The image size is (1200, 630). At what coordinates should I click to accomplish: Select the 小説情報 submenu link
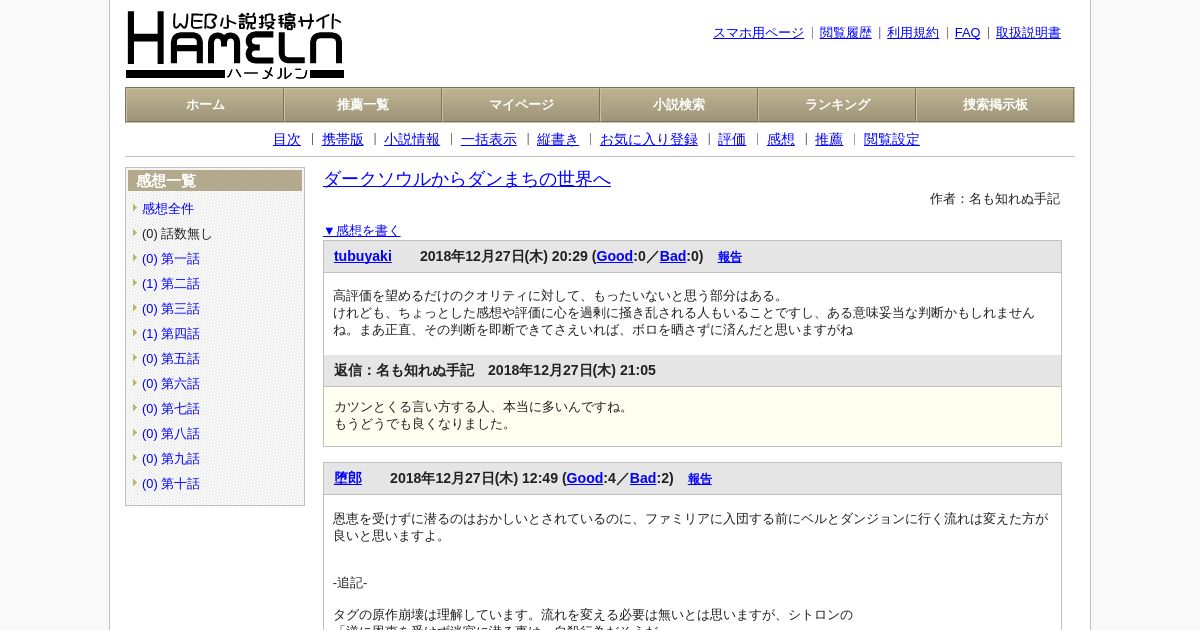point(412,140)
